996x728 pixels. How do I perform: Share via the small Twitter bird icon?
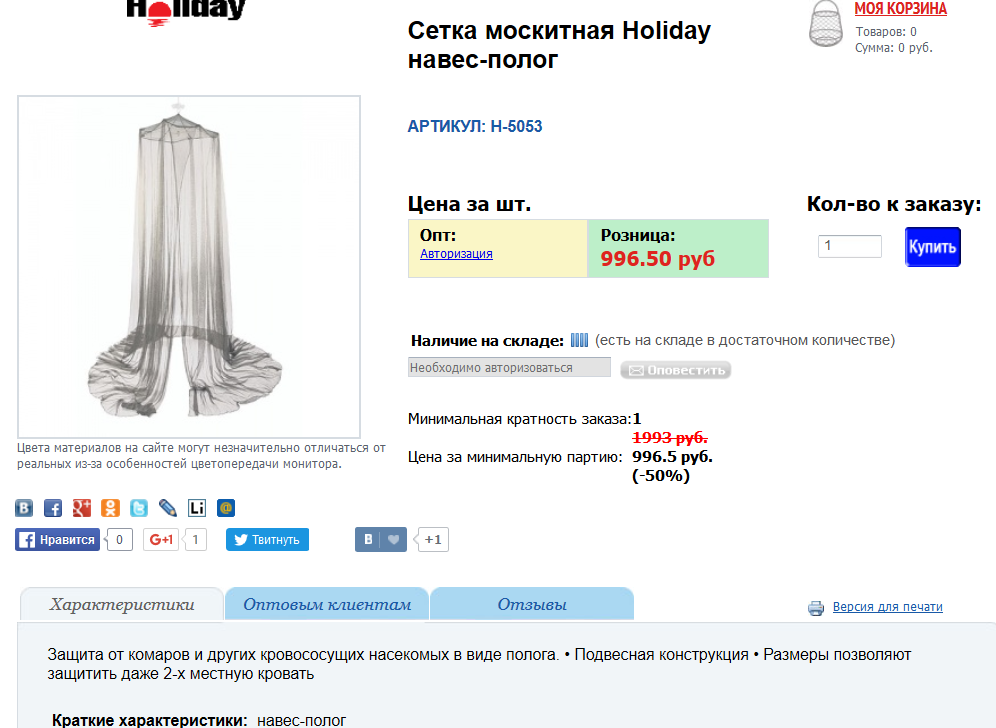tap(138, 508)
